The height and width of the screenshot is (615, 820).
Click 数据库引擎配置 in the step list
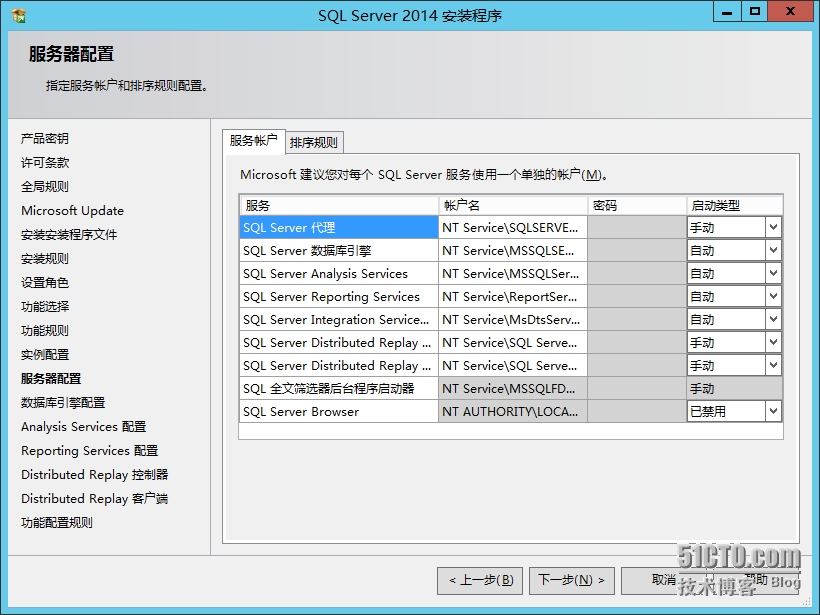[x=63, y=403]
